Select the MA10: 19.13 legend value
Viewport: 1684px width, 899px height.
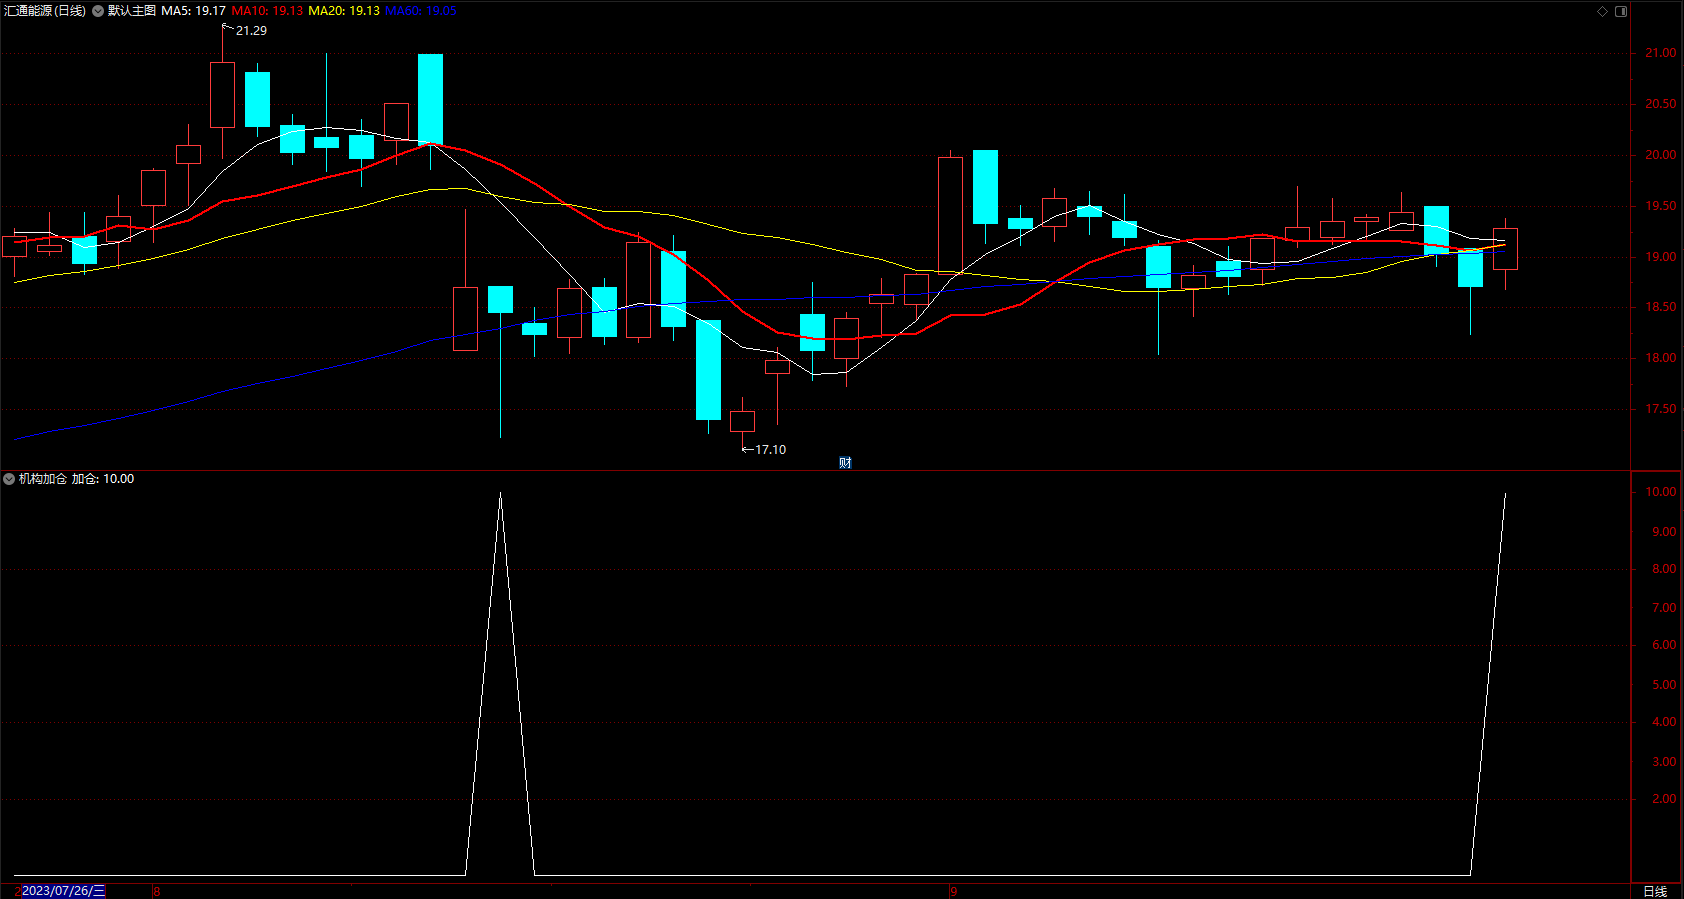tap(267, 11)
